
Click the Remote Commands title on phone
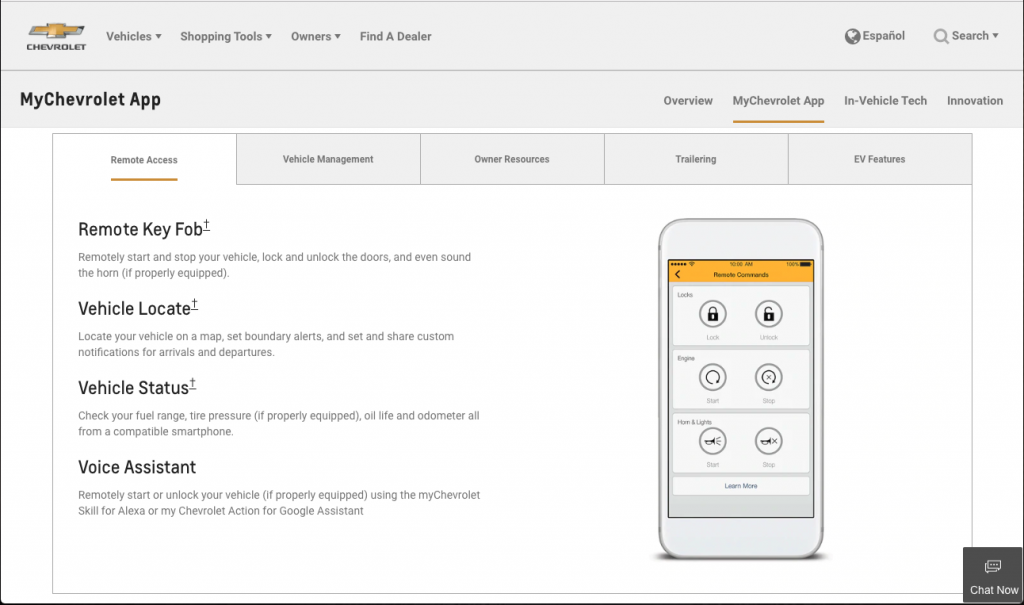pyautogui.click(x=741, y=275)
